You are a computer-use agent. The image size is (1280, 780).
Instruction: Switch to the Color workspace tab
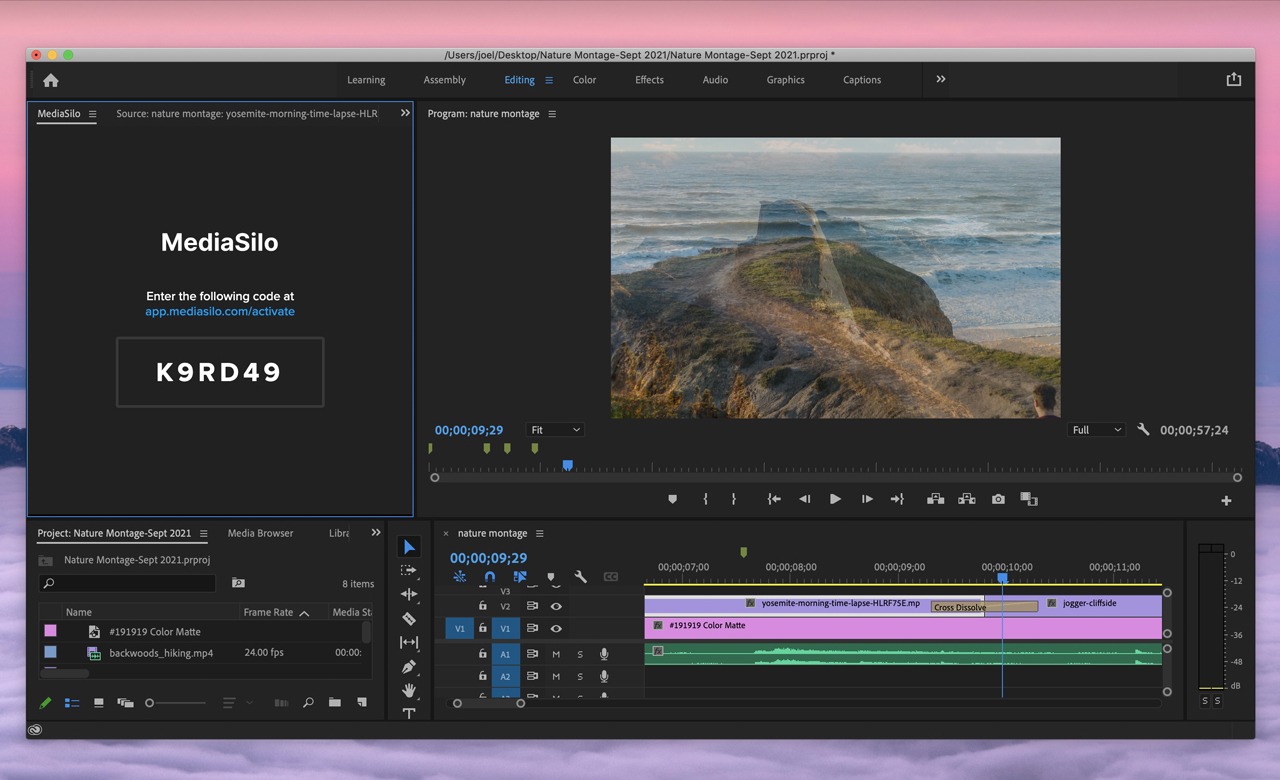(584, 80)
